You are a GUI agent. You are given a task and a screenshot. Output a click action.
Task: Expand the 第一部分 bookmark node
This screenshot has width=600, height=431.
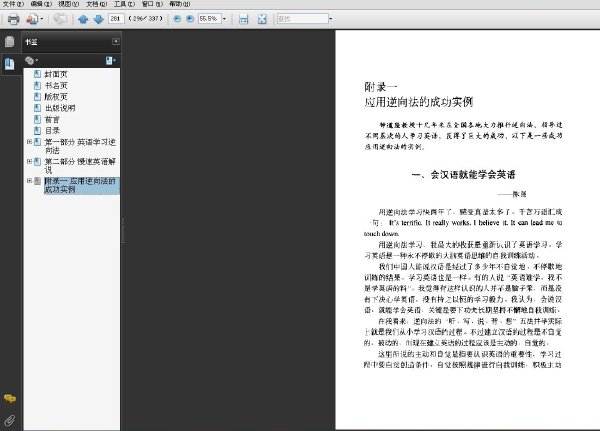(29, 142)
